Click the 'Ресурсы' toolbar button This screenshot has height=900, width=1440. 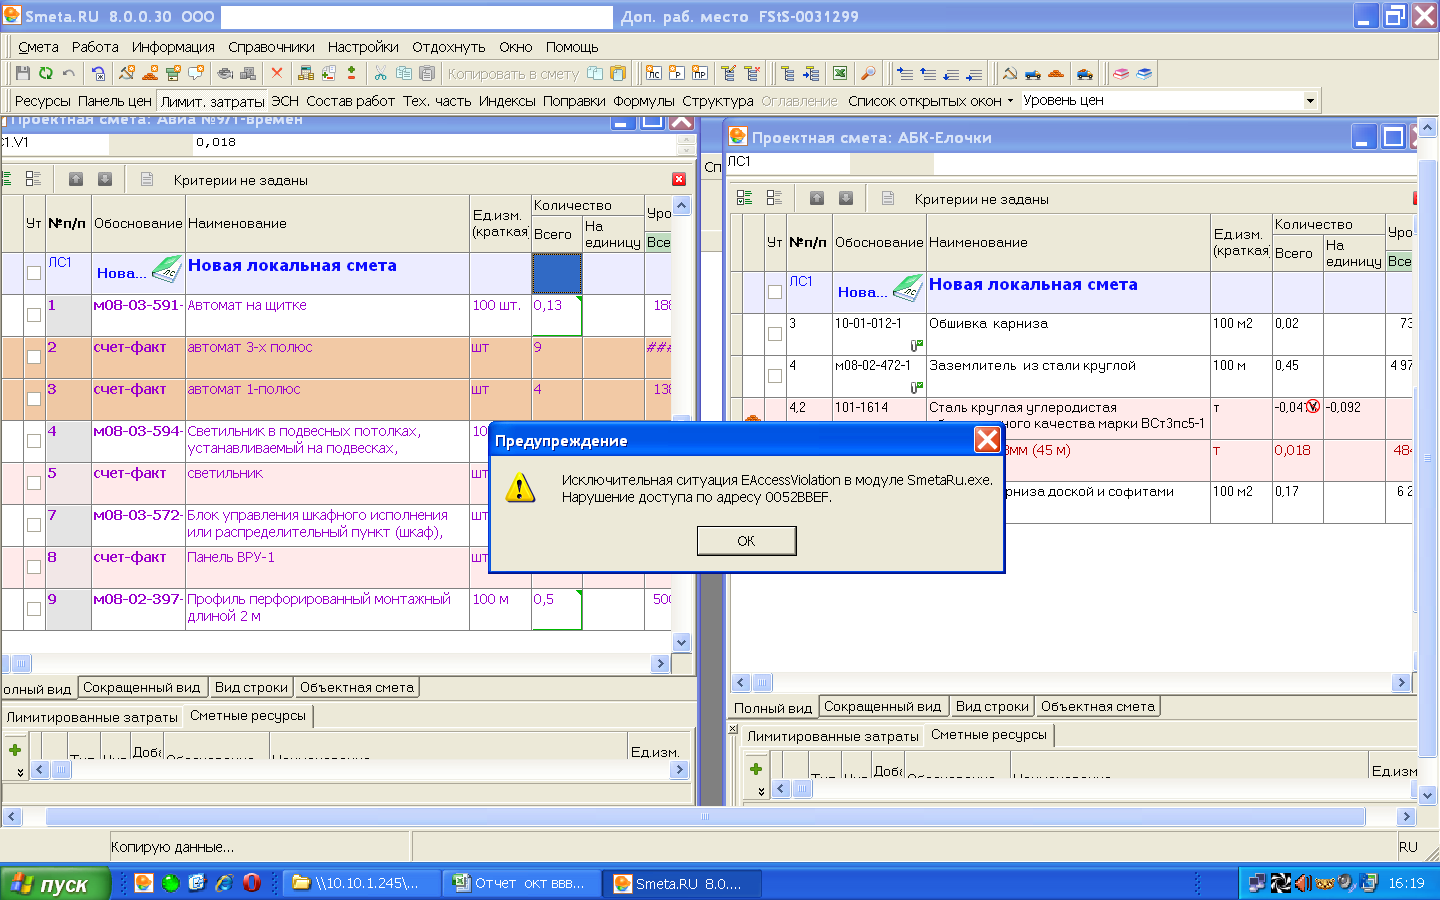(43, 101)
